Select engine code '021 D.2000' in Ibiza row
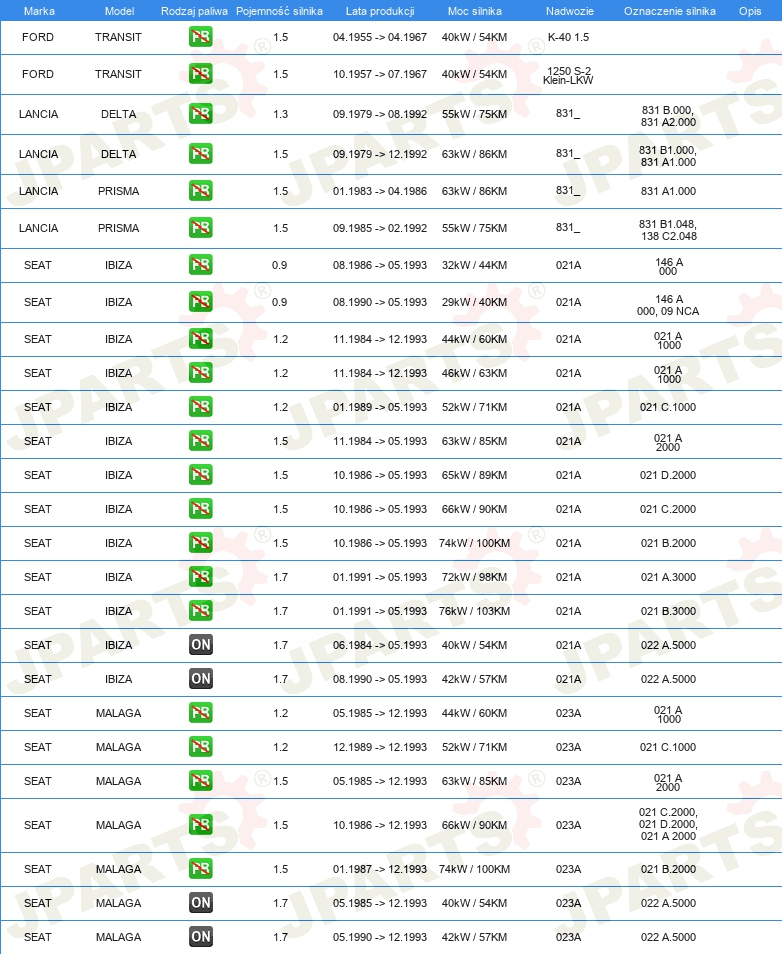The image size is (782, 954). click(668, 475)
